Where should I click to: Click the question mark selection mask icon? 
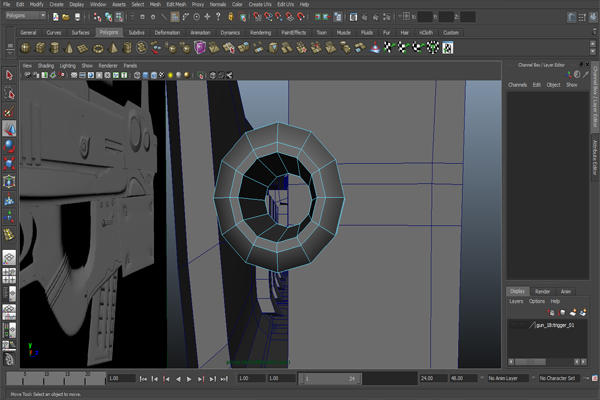coord(218,16)
